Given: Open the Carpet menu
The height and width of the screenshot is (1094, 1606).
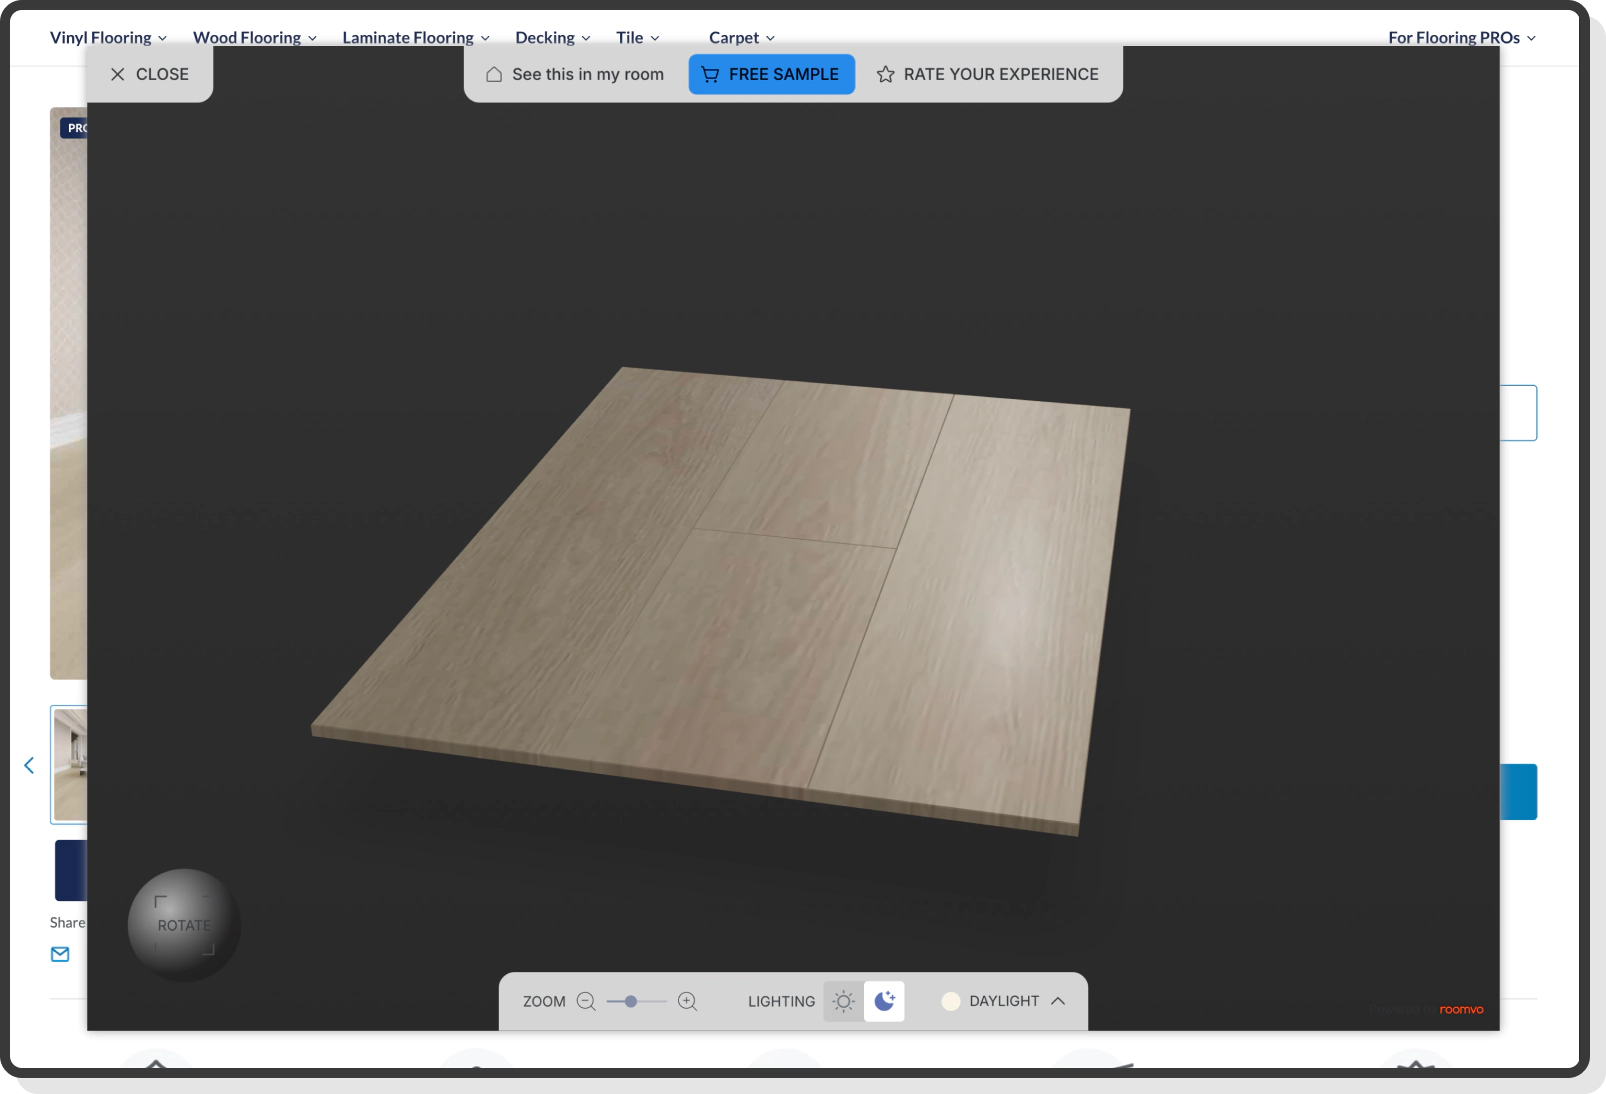Looking at the screenshot, I should click(741, 37).
